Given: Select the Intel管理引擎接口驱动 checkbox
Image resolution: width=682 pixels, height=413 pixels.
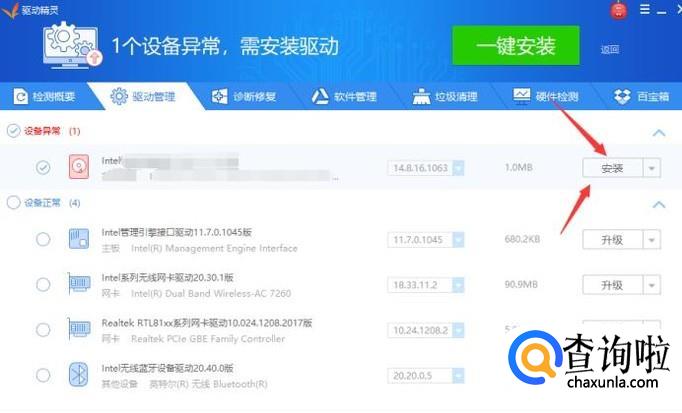Looking at the screenshot, I should point(43,239).
